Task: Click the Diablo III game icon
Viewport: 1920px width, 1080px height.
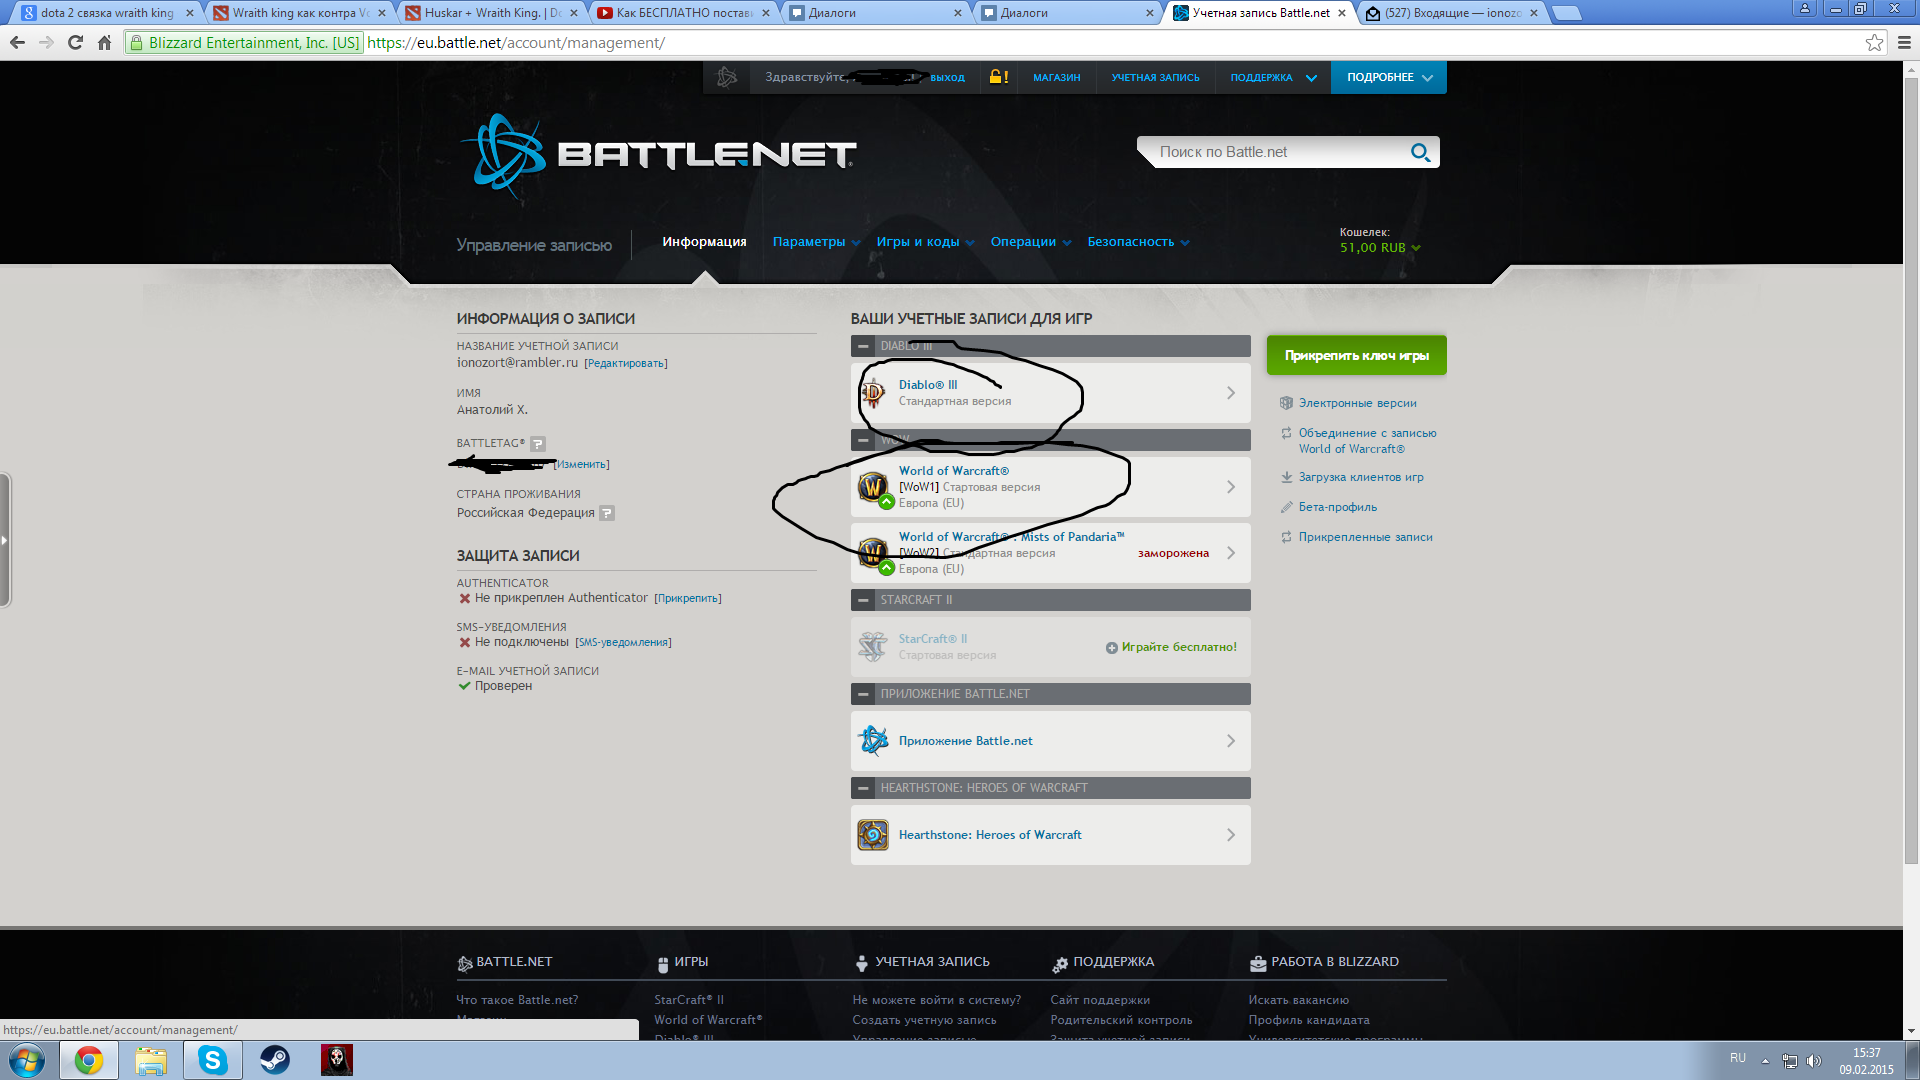Action: 873,393
